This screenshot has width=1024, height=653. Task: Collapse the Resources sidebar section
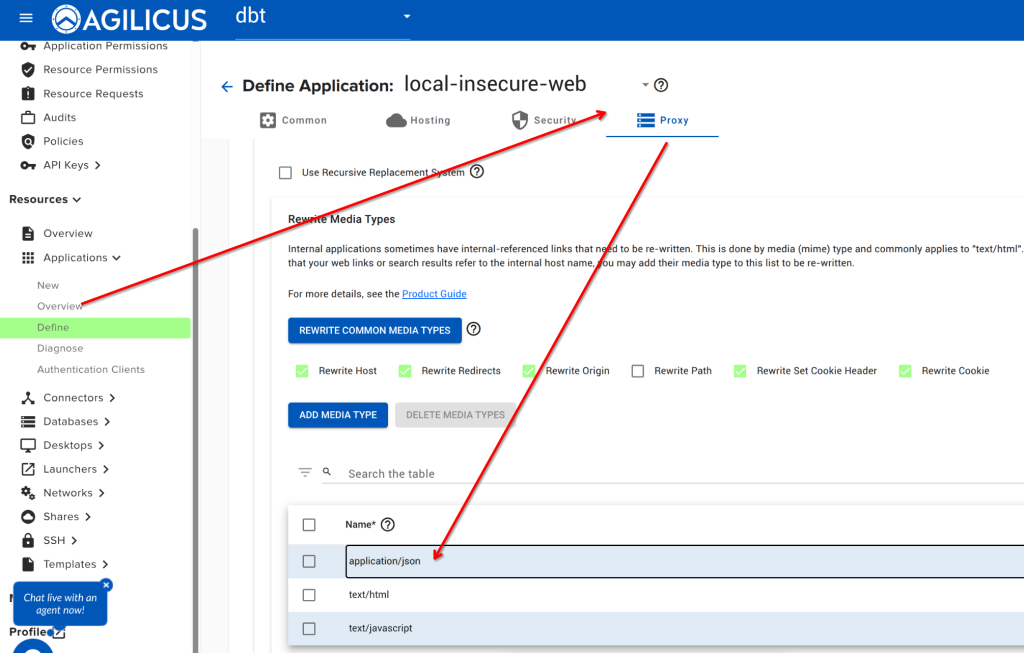43,199
